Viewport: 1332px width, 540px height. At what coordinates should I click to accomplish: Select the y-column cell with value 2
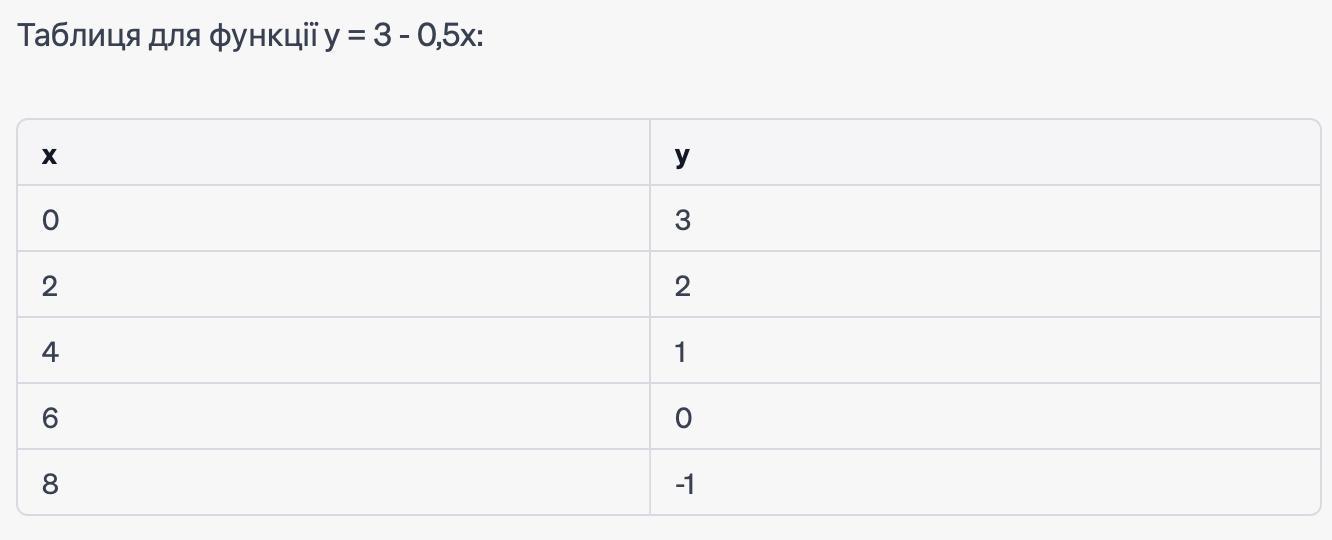click(985, 285)
